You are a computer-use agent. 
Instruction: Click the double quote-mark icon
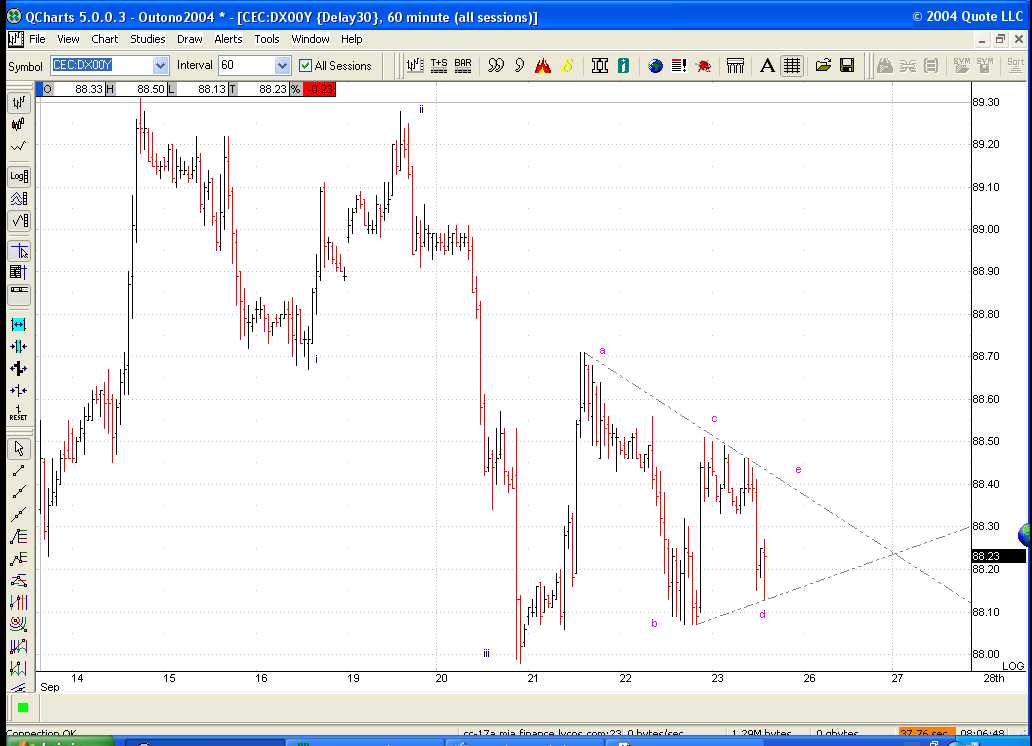pyautogui.click(x=496, y=65)
